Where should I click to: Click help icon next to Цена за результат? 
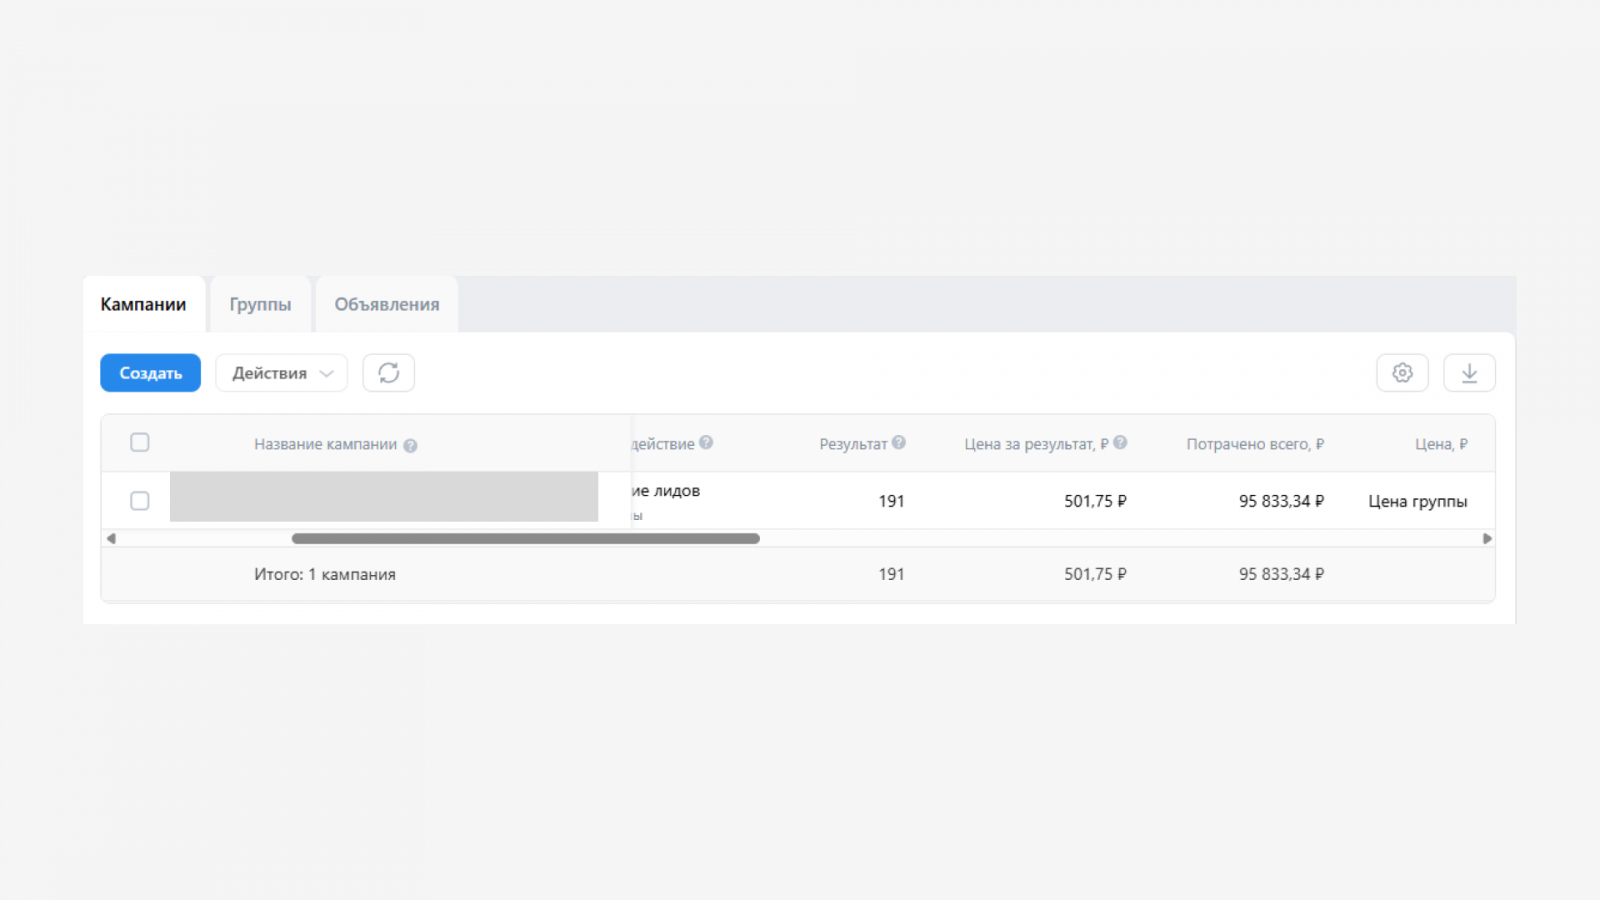coord(1120,443)
